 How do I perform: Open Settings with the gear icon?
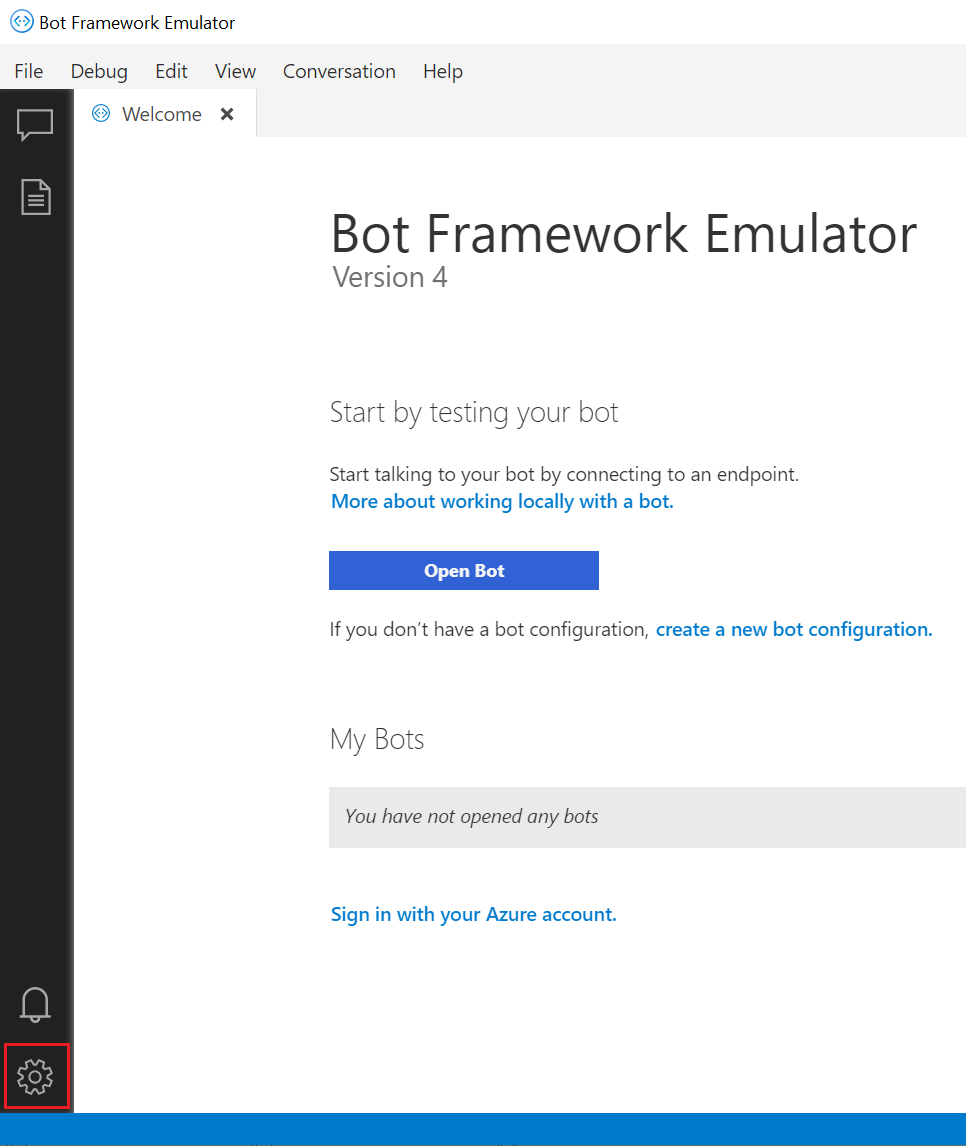point(35,1077)
